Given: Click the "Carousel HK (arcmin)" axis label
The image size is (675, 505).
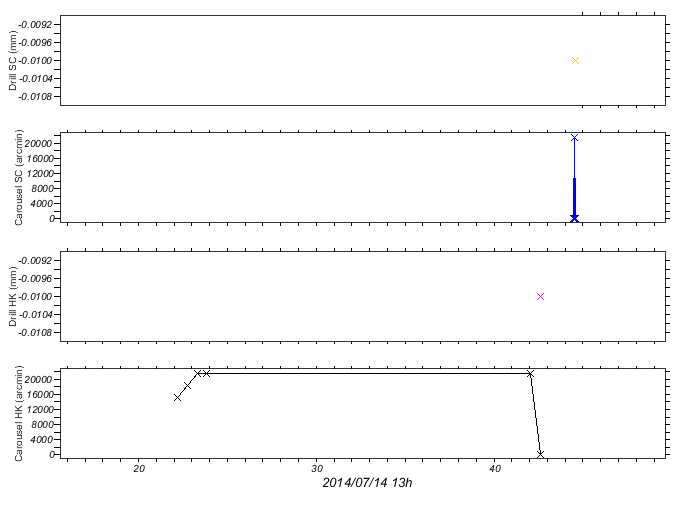Looking at the screenshot, I should coord(18,413).
